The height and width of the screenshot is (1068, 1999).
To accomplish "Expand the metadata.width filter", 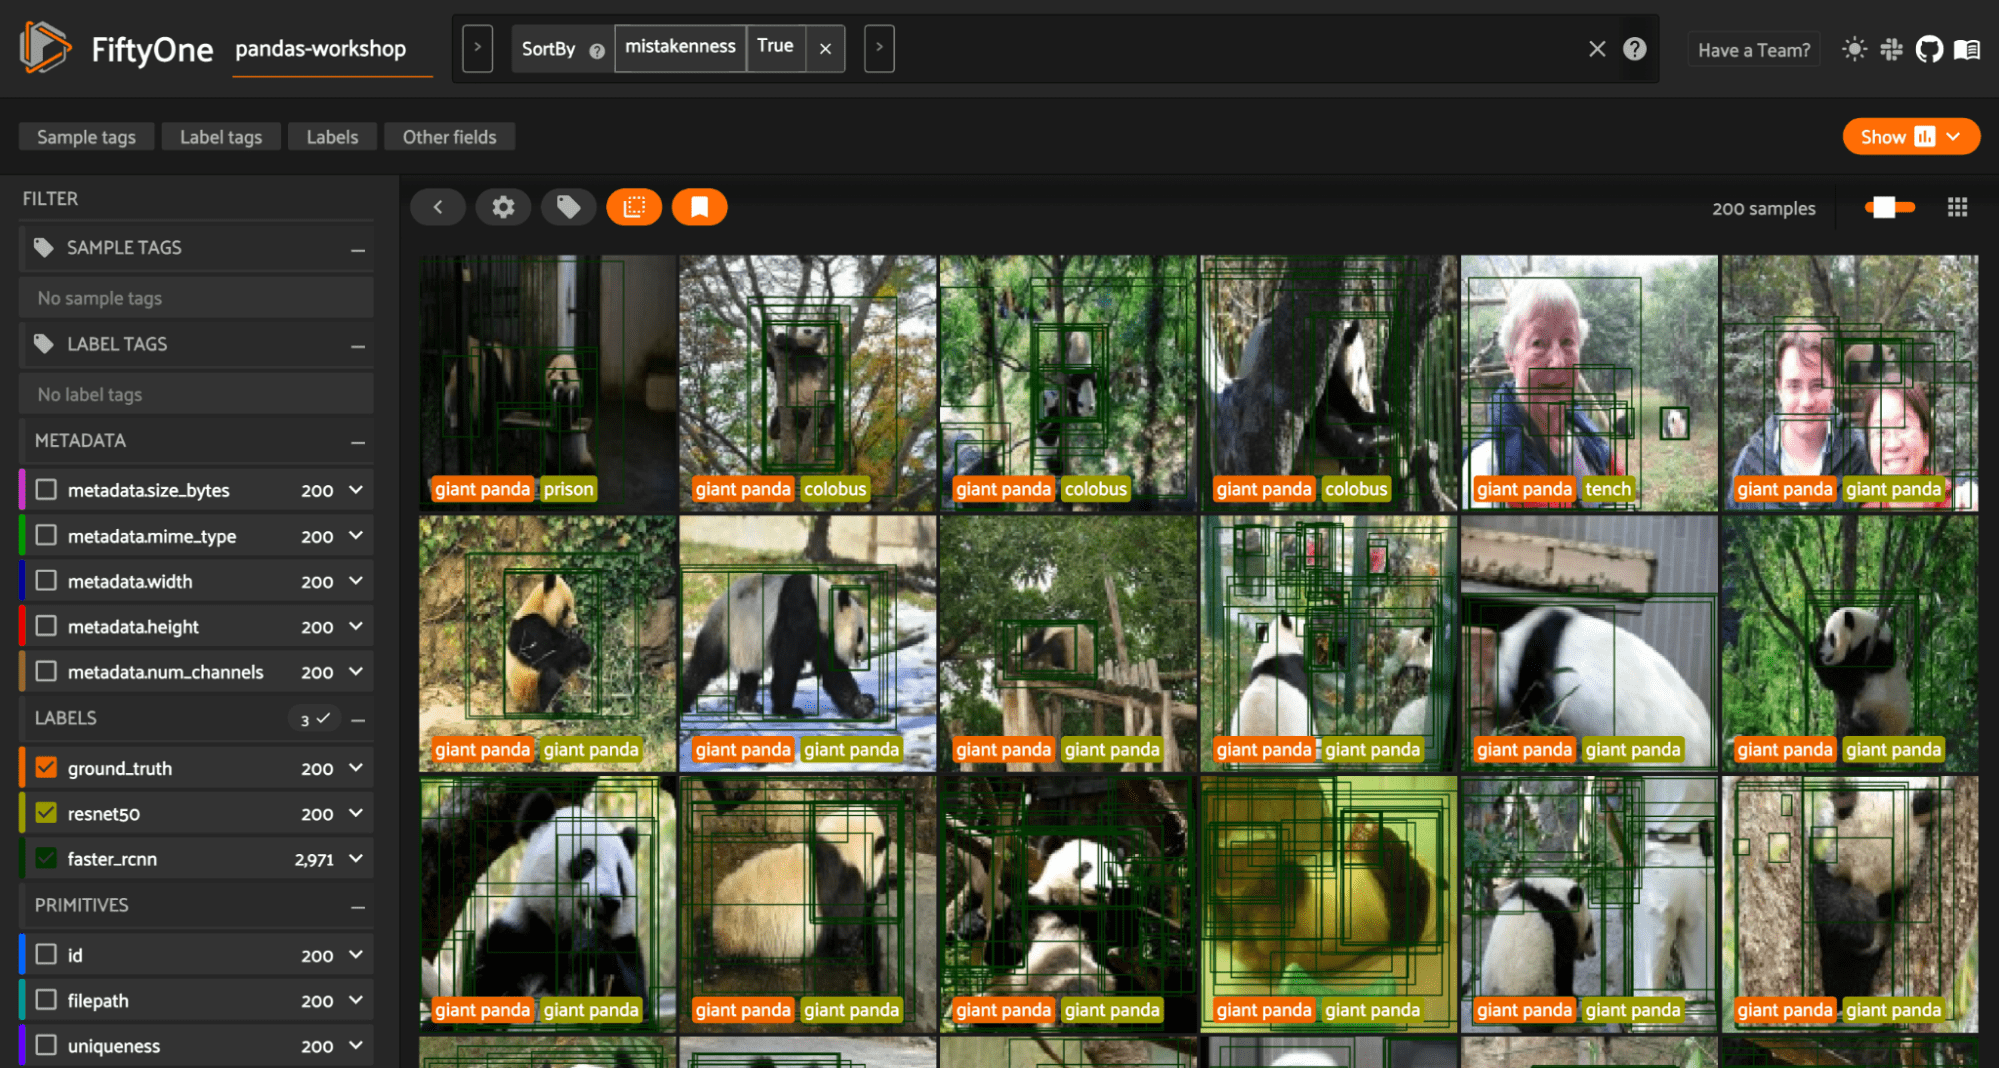I will (x=356, y=581).
